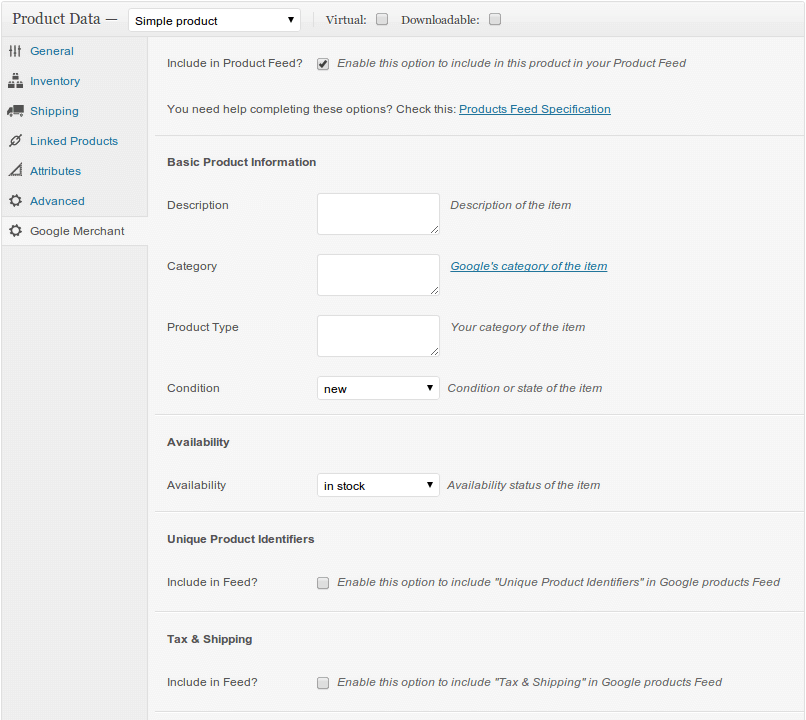The height and width of the screenshot is (720, 806).
Task: Click the General tab sliders icon
Action: pos(15,51)
